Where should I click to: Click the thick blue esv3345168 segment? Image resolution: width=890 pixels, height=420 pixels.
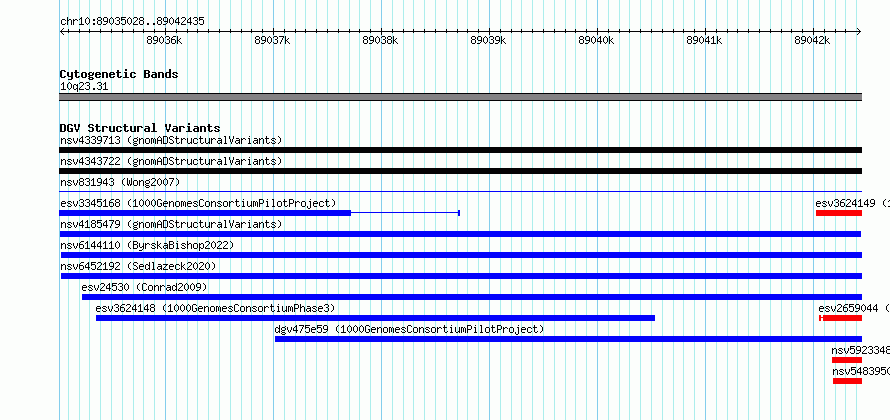coord(205,213)
